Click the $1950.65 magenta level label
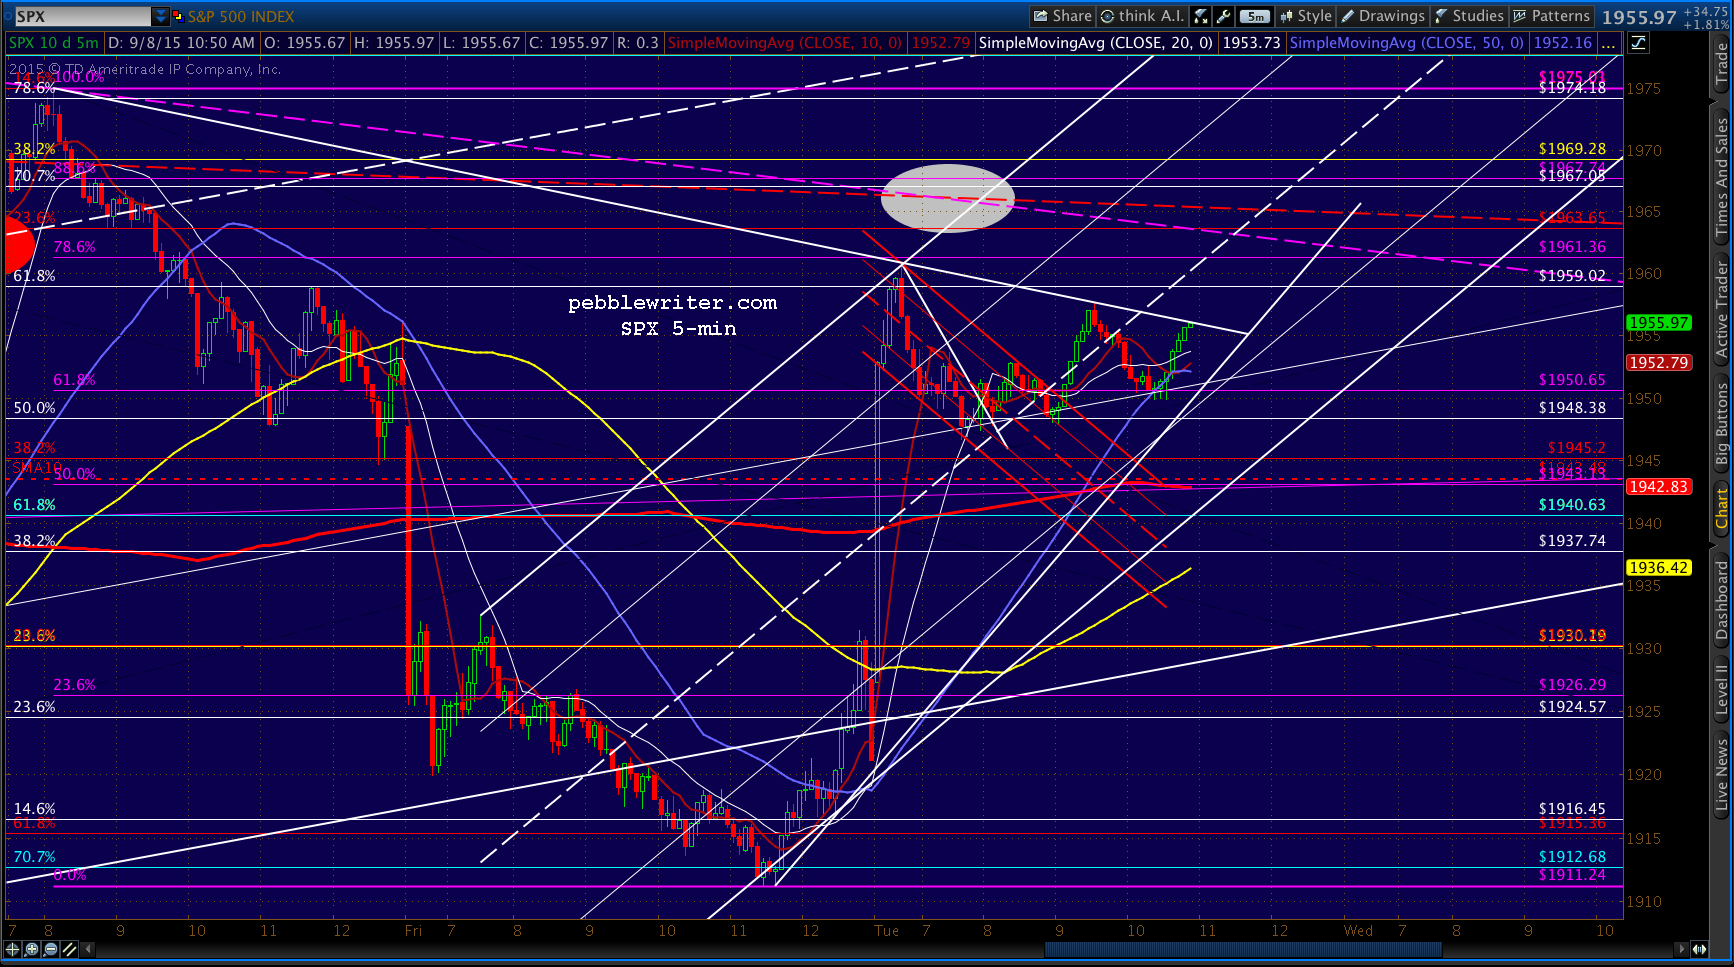This screenshot has width=1734, height=967. click(1572, 379)
